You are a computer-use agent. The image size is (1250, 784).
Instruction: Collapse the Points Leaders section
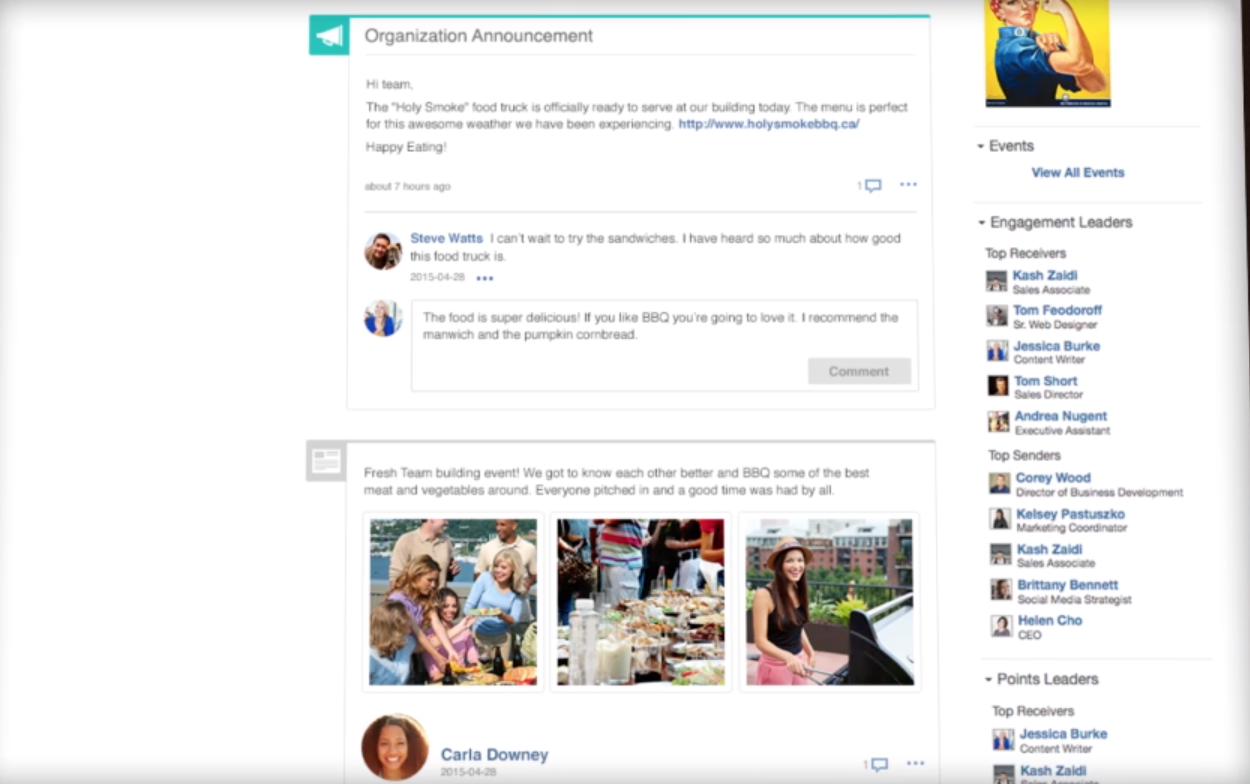click(x=988, y=679)
